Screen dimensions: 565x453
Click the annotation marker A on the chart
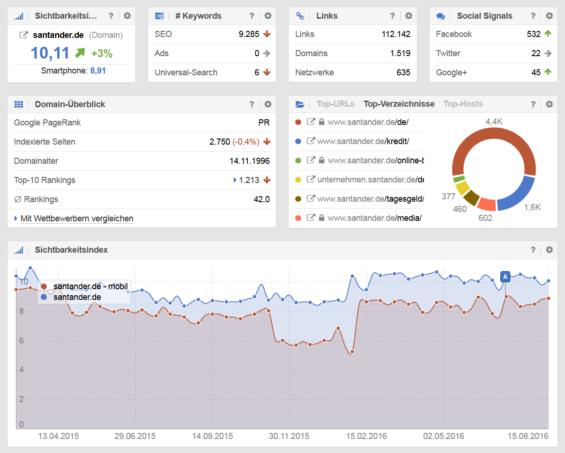(x=505, y=277)
